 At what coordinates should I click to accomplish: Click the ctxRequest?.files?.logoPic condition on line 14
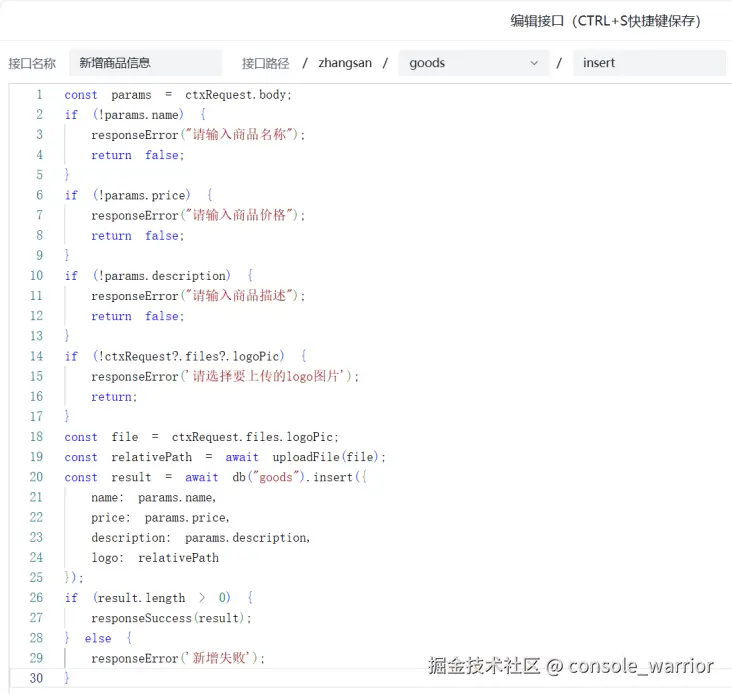coord(189,357)
